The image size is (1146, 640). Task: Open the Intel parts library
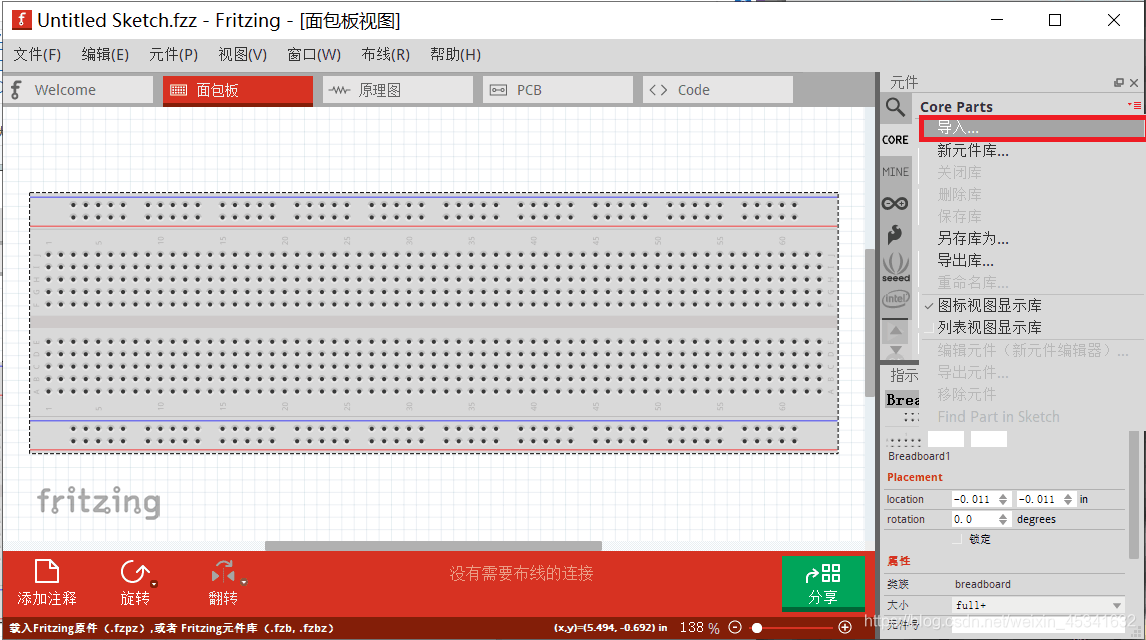(x=895, y=299)
